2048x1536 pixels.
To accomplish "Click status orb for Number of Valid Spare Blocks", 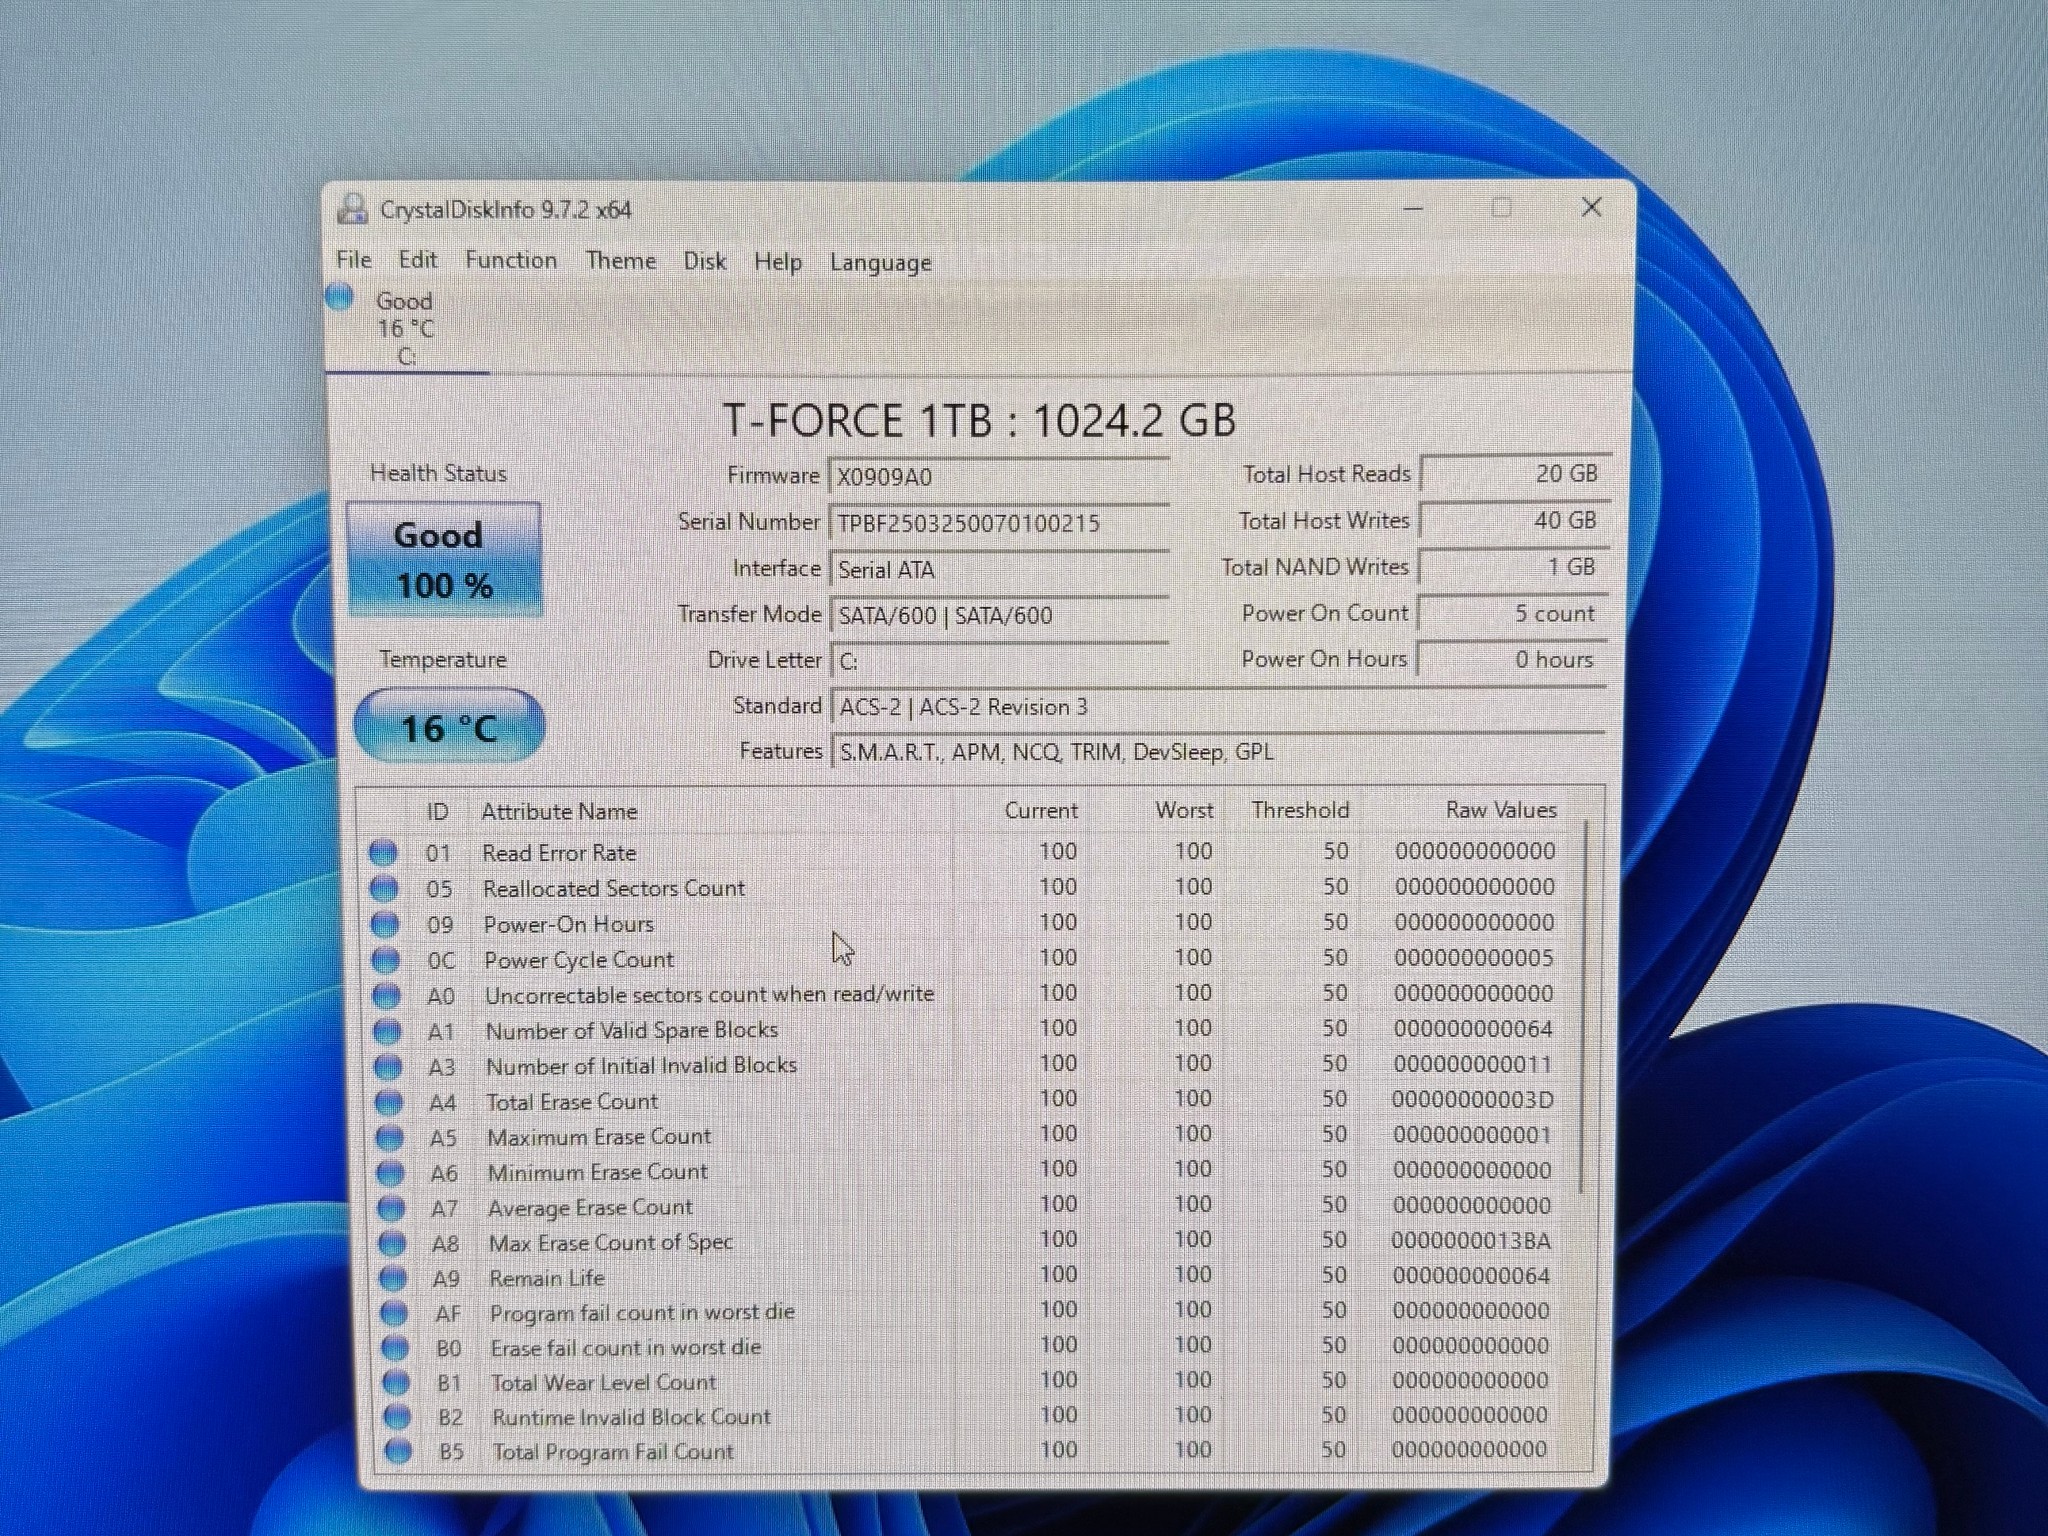I will 387,1031.
